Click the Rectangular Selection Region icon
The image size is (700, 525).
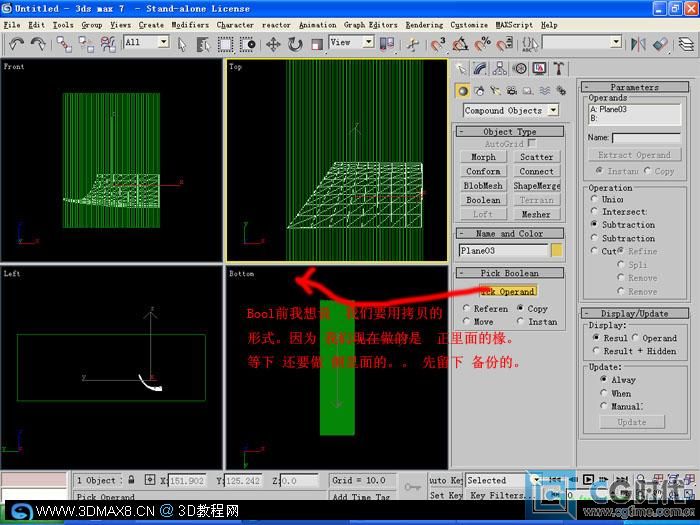point(225,44)
